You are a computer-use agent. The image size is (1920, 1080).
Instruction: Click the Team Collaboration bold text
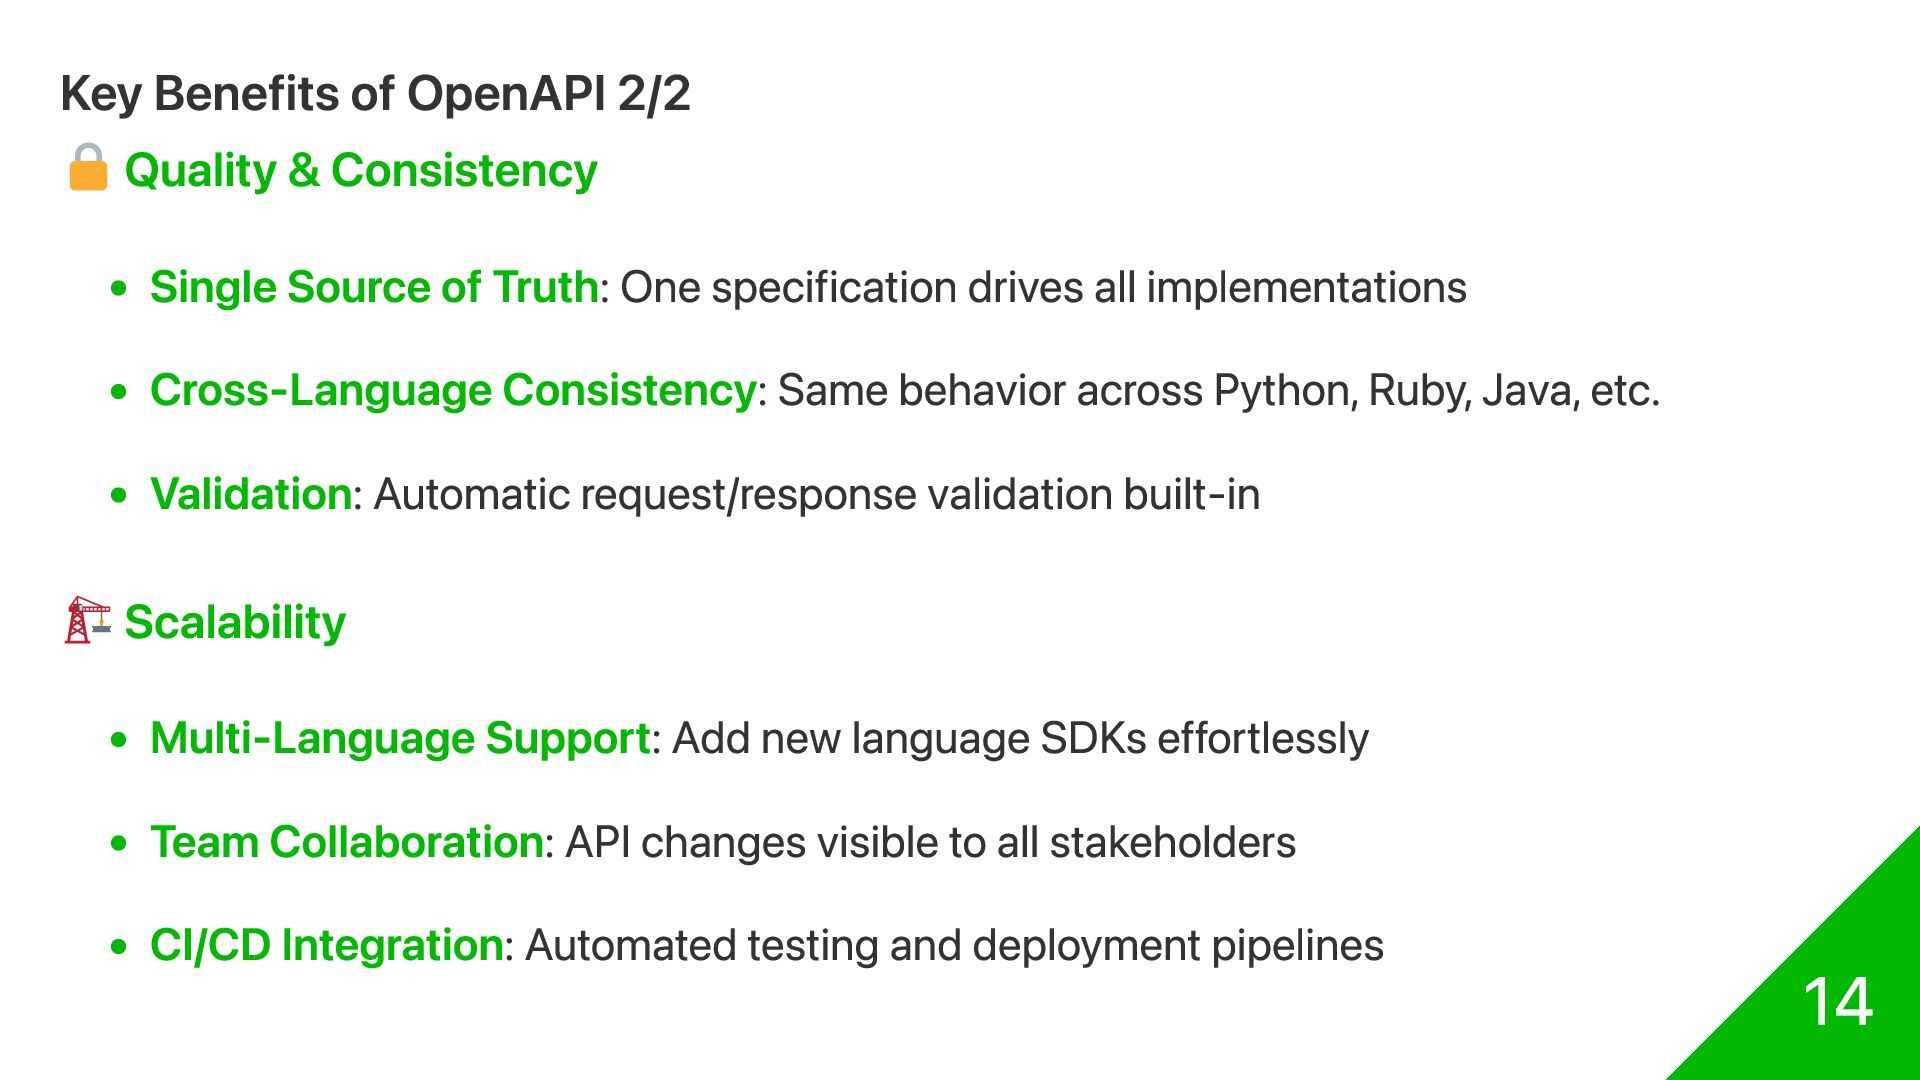(x=347, y=842)
